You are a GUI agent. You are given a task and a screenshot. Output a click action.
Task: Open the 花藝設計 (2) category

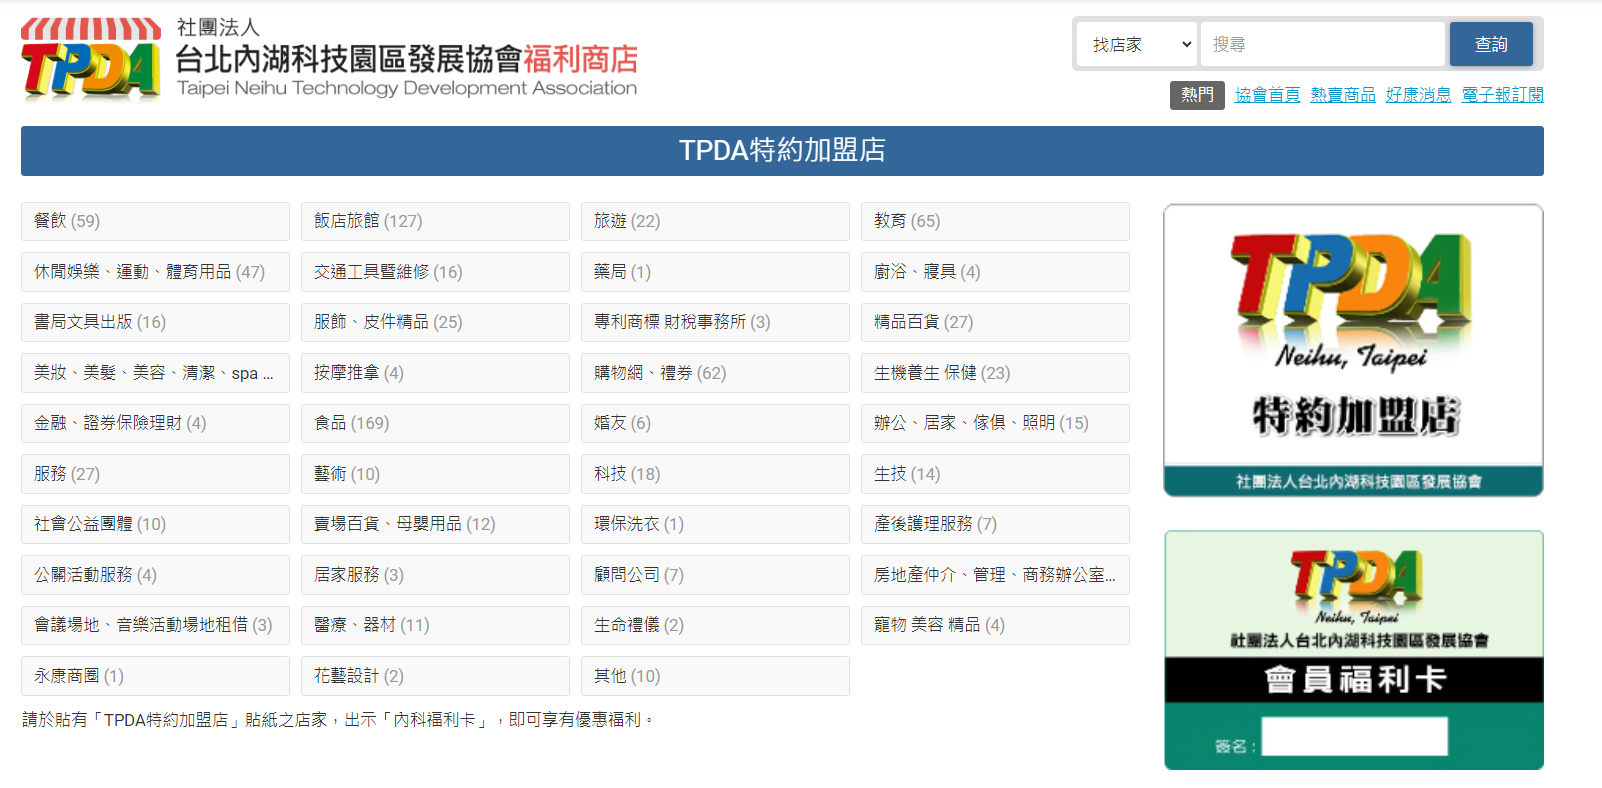point(435,676)
